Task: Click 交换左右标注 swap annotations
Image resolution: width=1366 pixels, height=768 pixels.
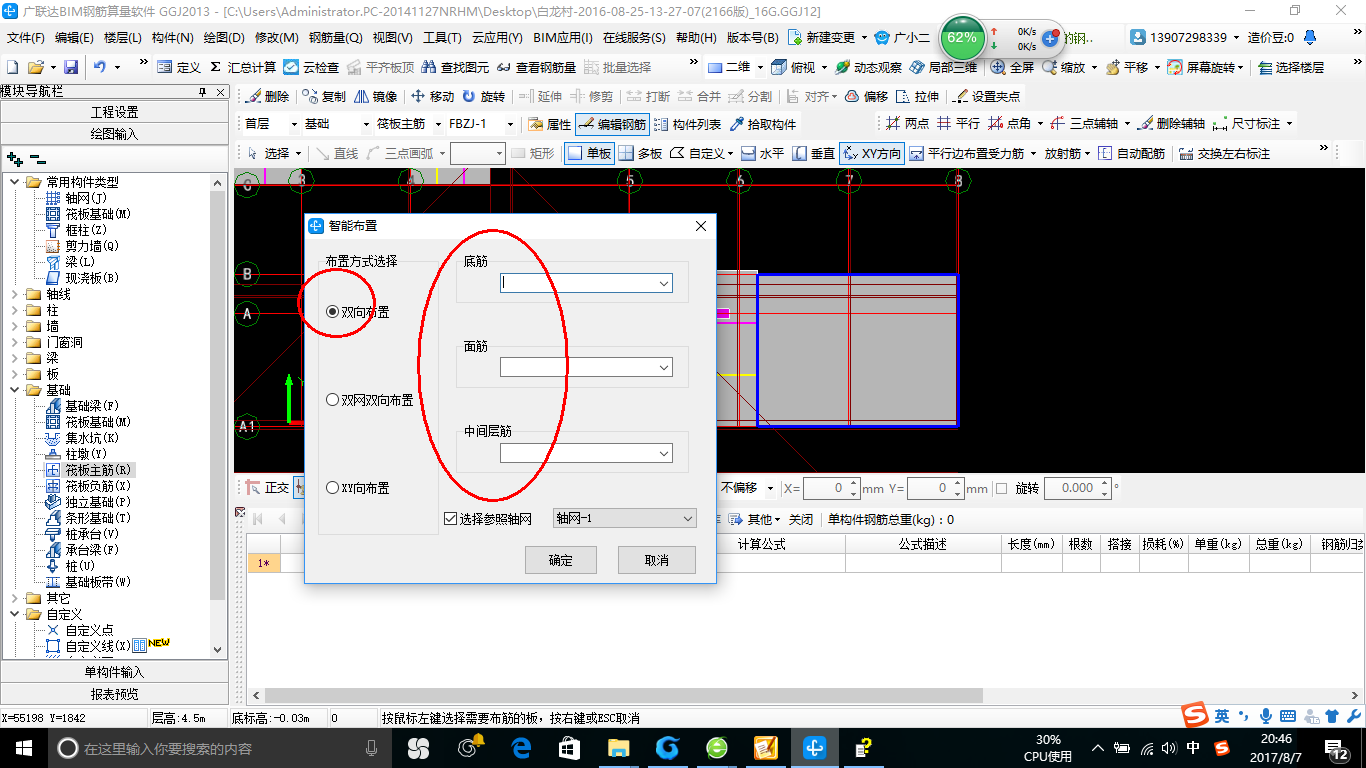Action: tap(1224, 153)
